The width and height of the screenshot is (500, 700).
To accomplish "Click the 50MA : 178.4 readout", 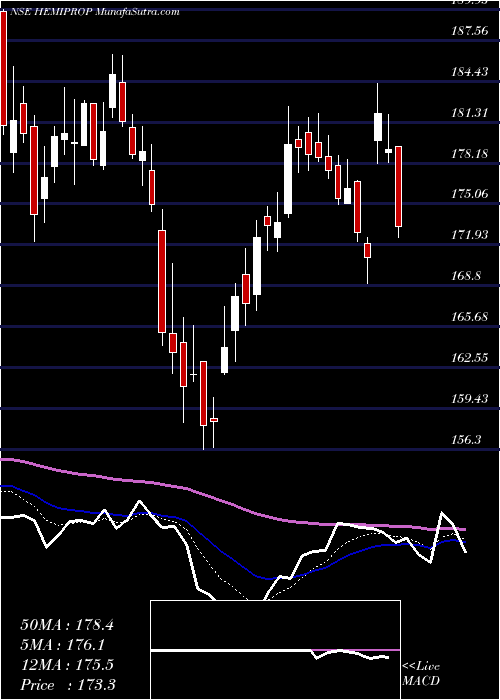I will coord(67,625).
